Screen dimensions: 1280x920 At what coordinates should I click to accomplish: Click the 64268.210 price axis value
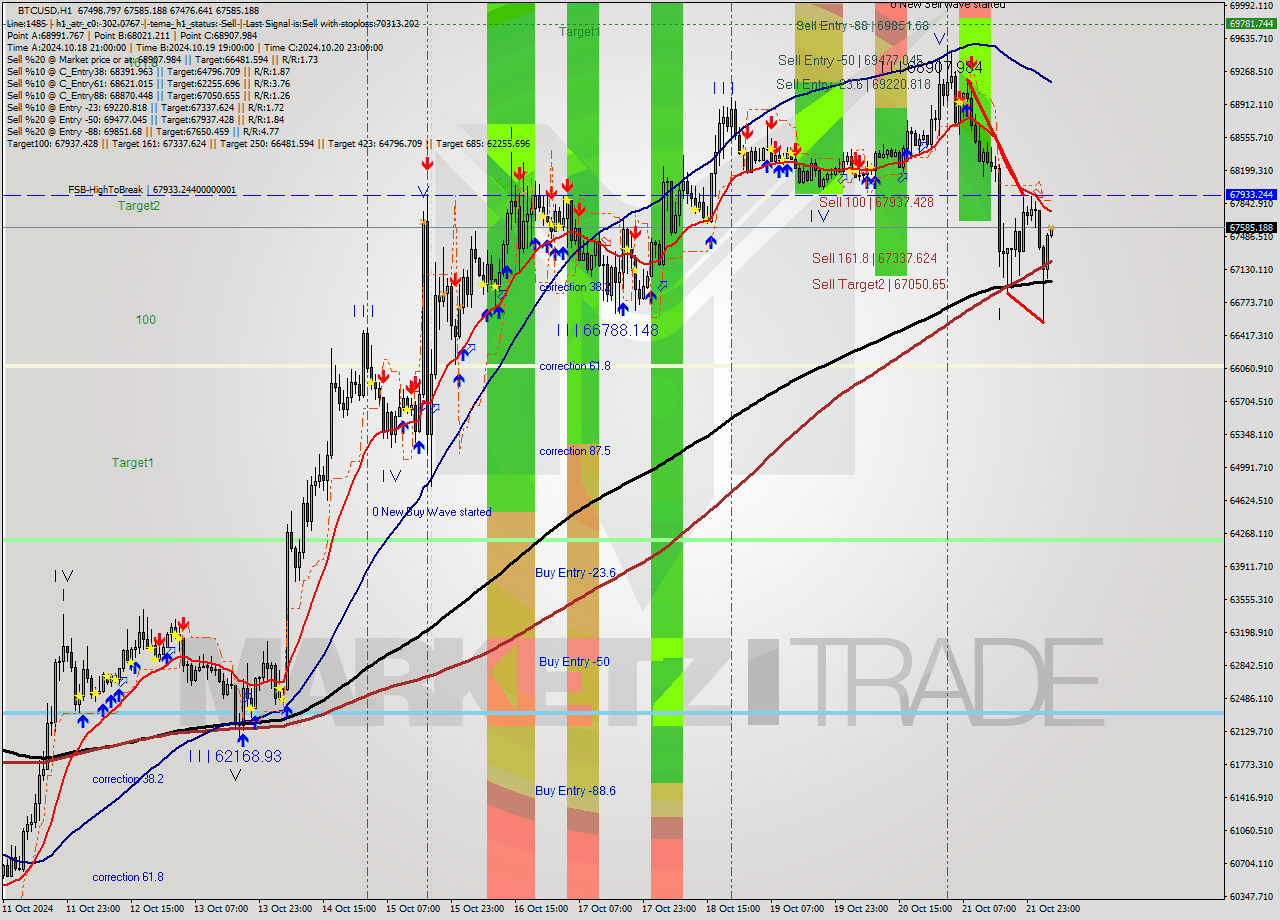pos(1251,533)
